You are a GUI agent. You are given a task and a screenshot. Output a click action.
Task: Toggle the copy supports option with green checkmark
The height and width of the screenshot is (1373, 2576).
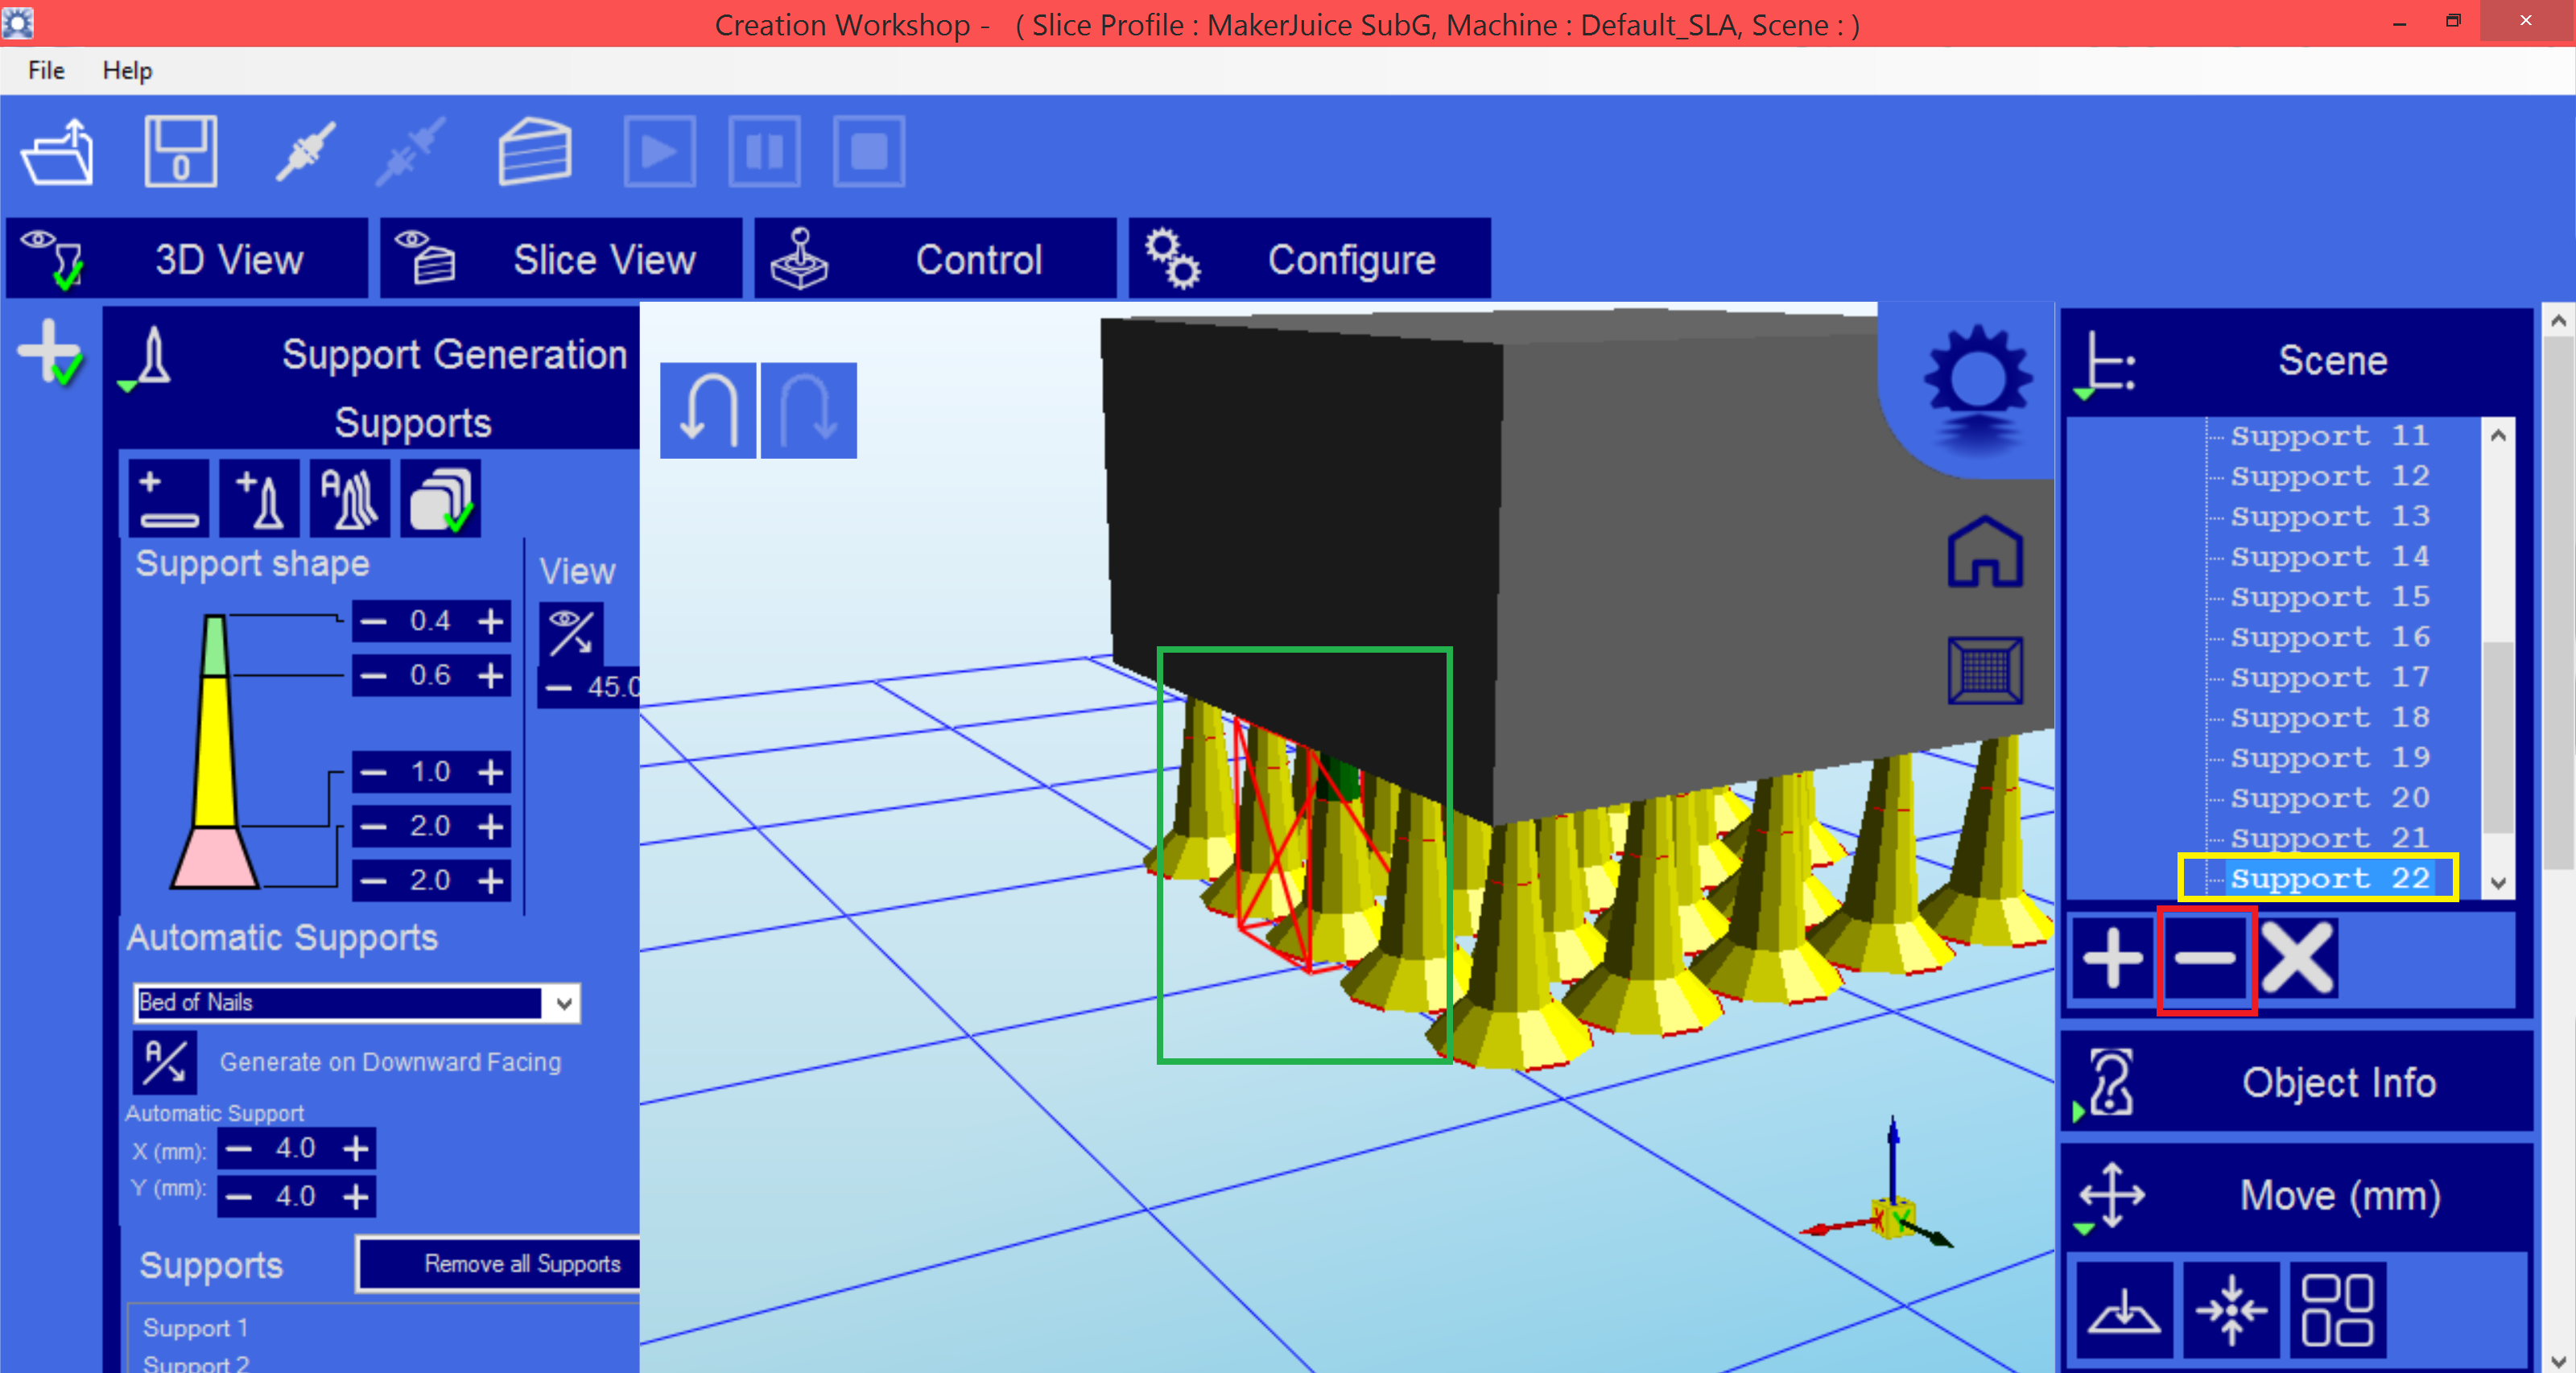tap(440, 497)
